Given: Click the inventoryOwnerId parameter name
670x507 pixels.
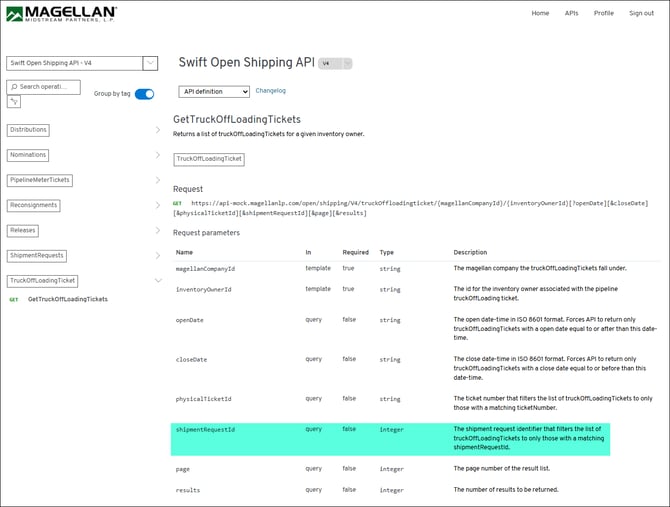Looking at the screenshot, I should [x=203, y=290].
